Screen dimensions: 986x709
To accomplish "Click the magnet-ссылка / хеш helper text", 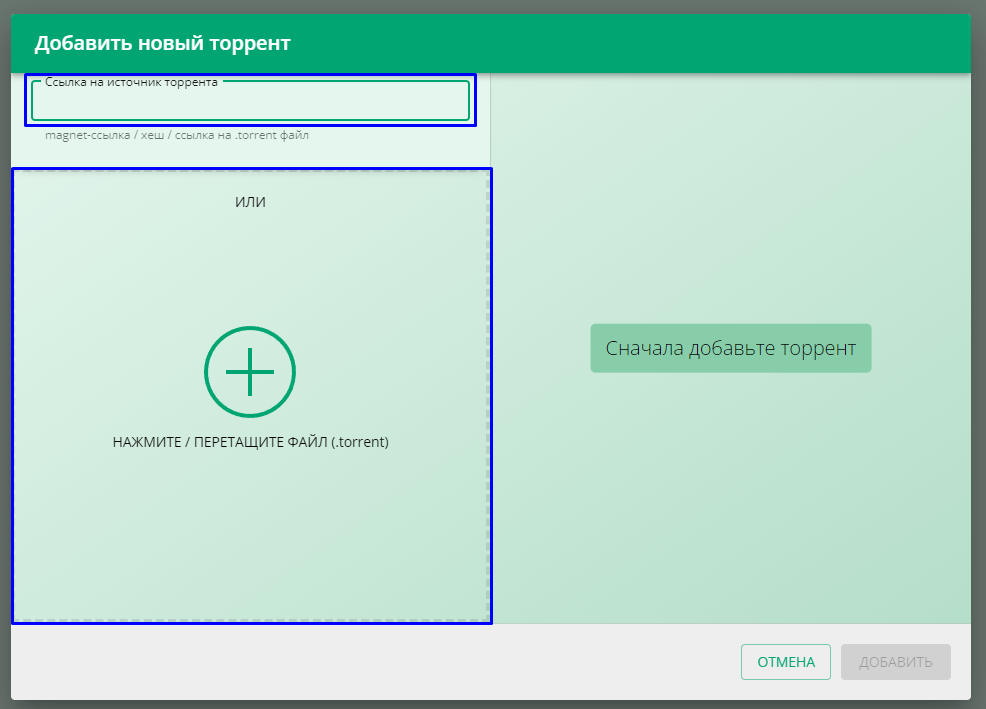I will tap(177, 135).
